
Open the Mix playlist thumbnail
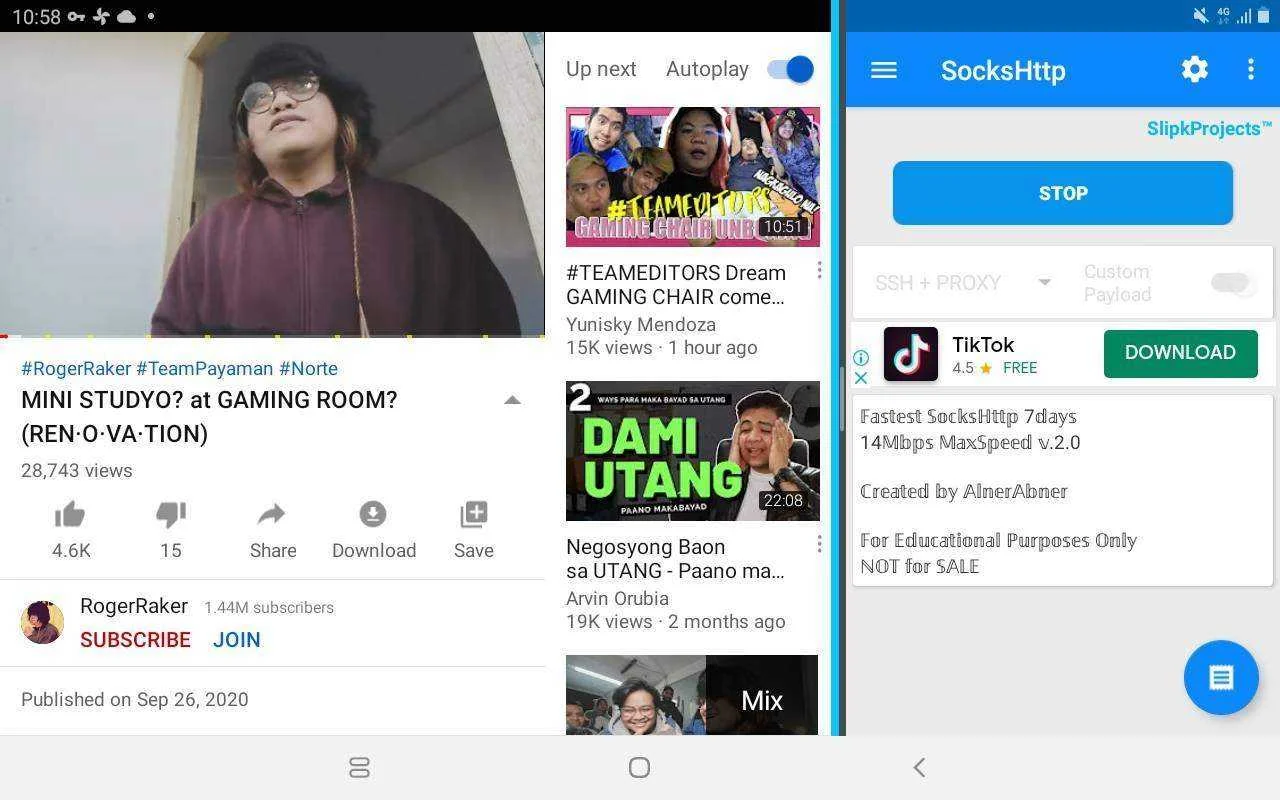[x=692, y=695]
